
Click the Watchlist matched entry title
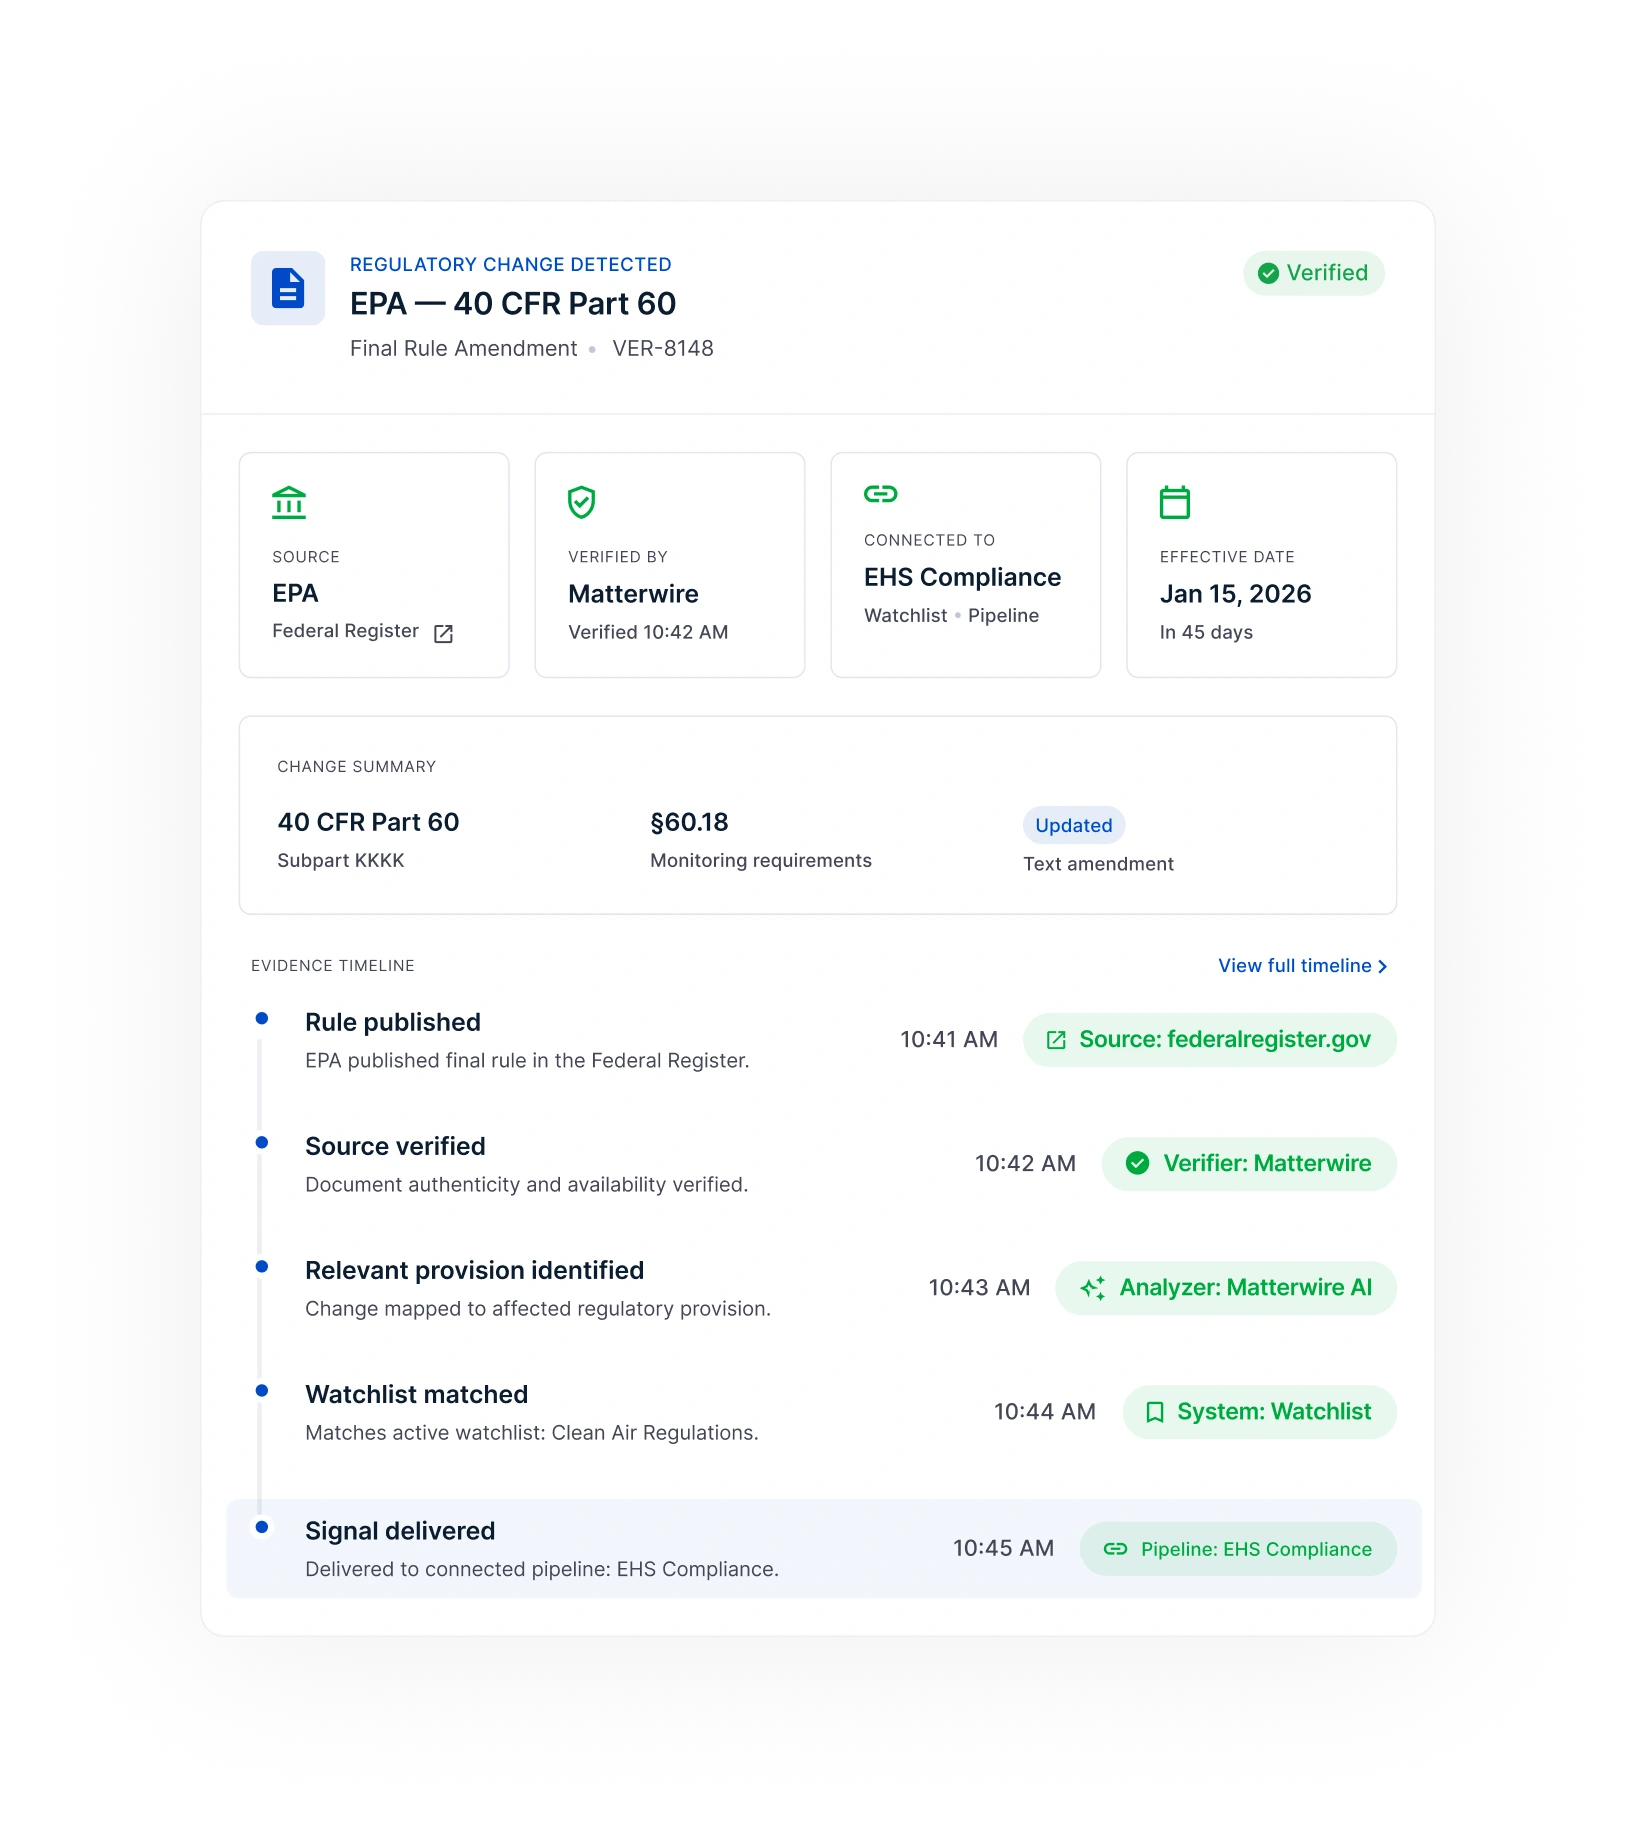417,1394
